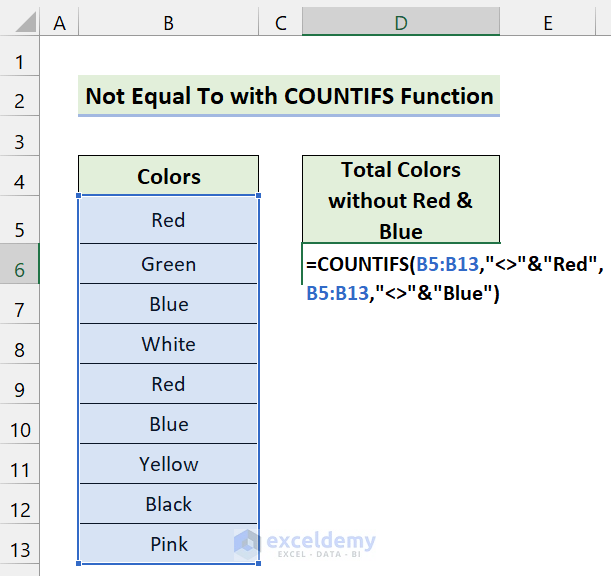Select the "Total Colors without Red & Blue" header

coord(400,200)
